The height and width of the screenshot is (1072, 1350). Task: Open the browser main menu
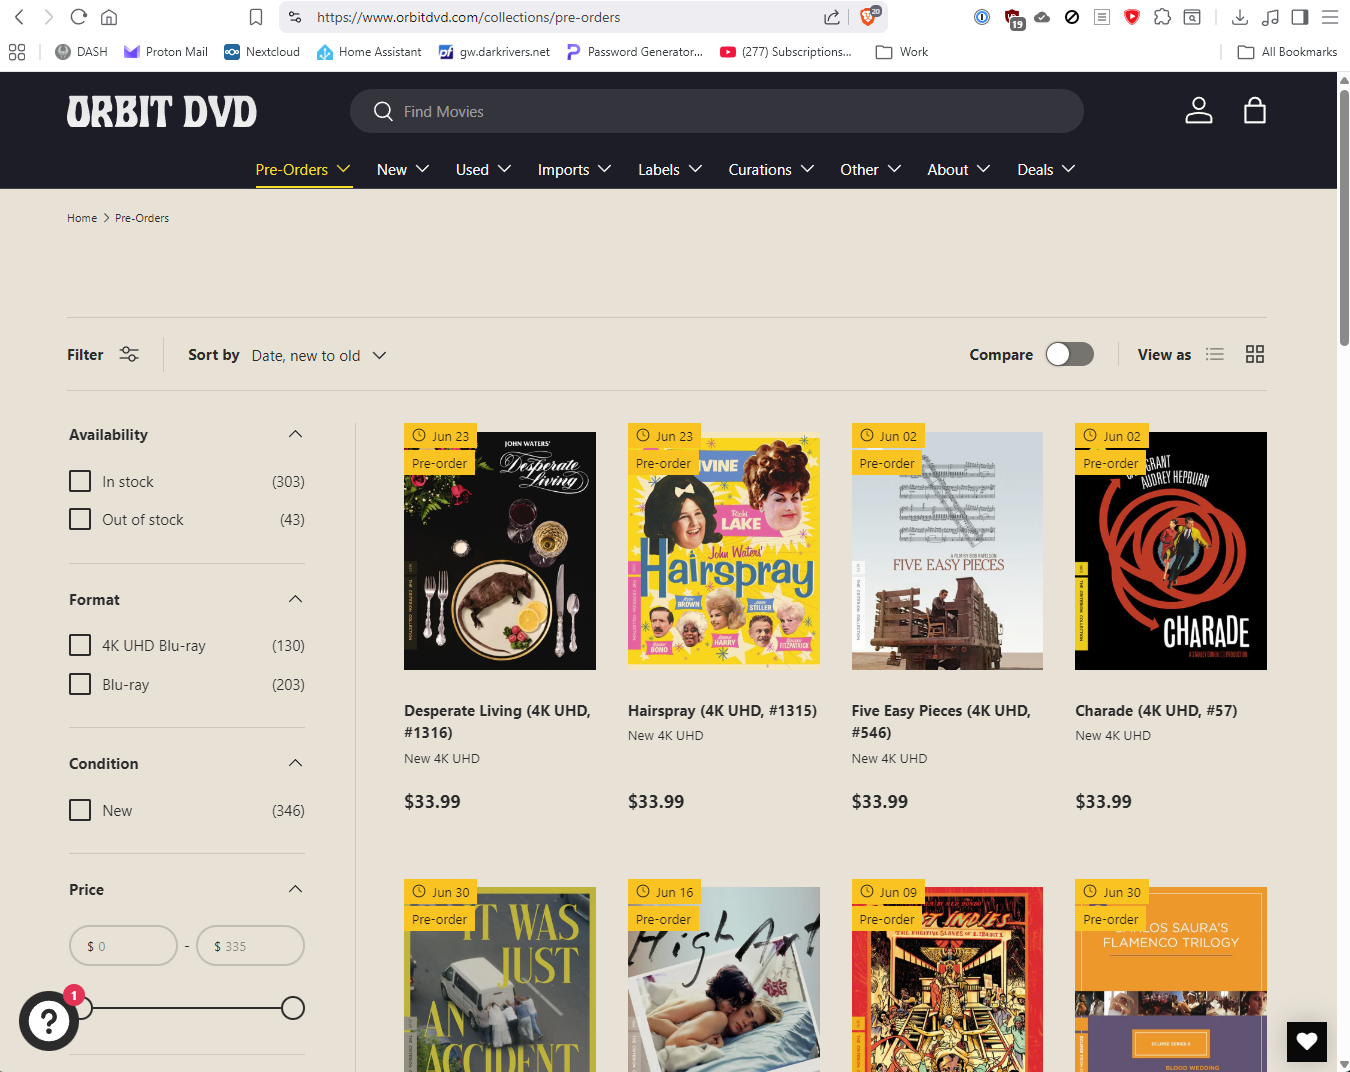(1330, 17)
